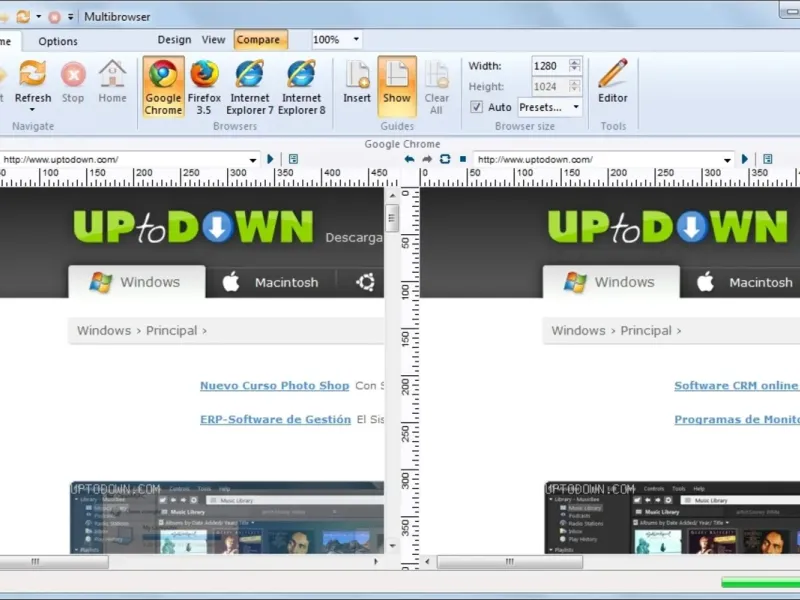The height and width of the screenshot is (600, 800).
Task: Open left pane URL history dropdown
Action: point(253,160)
